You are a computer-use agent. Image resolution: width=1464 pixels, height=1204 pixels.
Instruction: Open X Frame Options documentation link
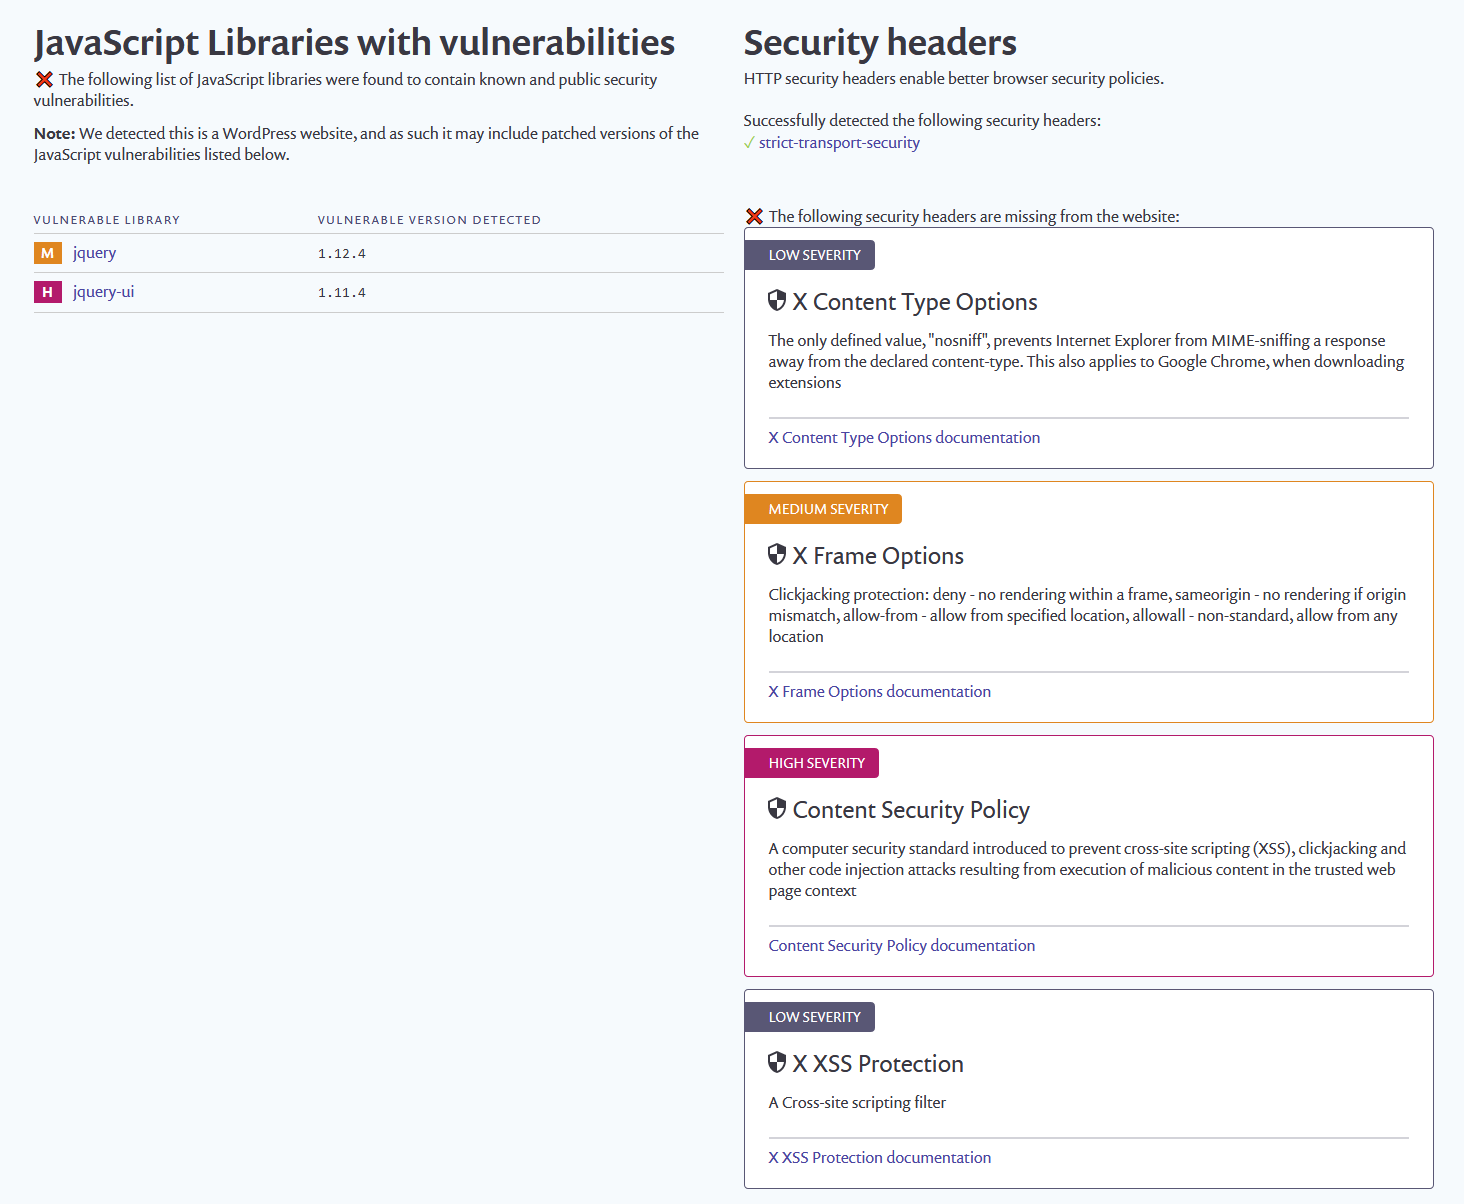[x=880, y=692]
